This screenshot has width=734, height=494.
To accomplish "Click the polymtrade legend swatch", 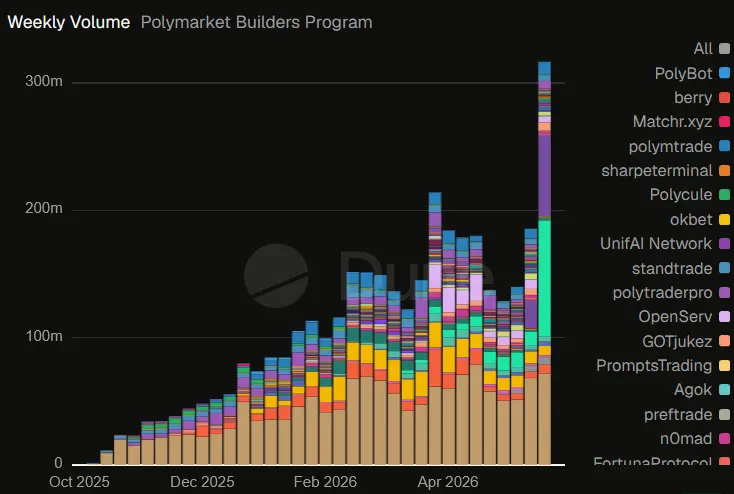I will pos(724,146).
